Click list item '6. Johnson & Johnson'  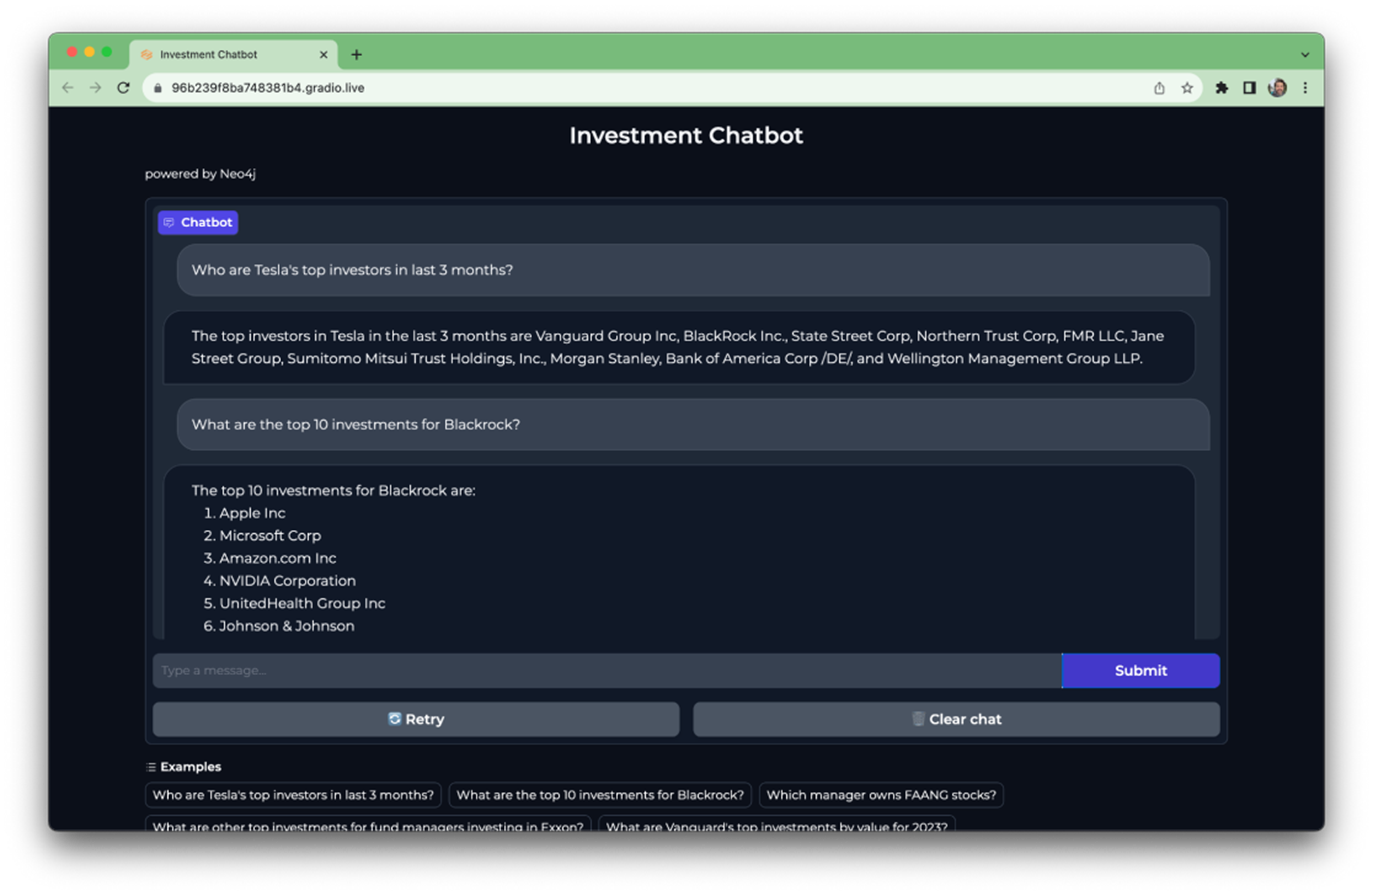pyautogui.click(x=278, y=626)
